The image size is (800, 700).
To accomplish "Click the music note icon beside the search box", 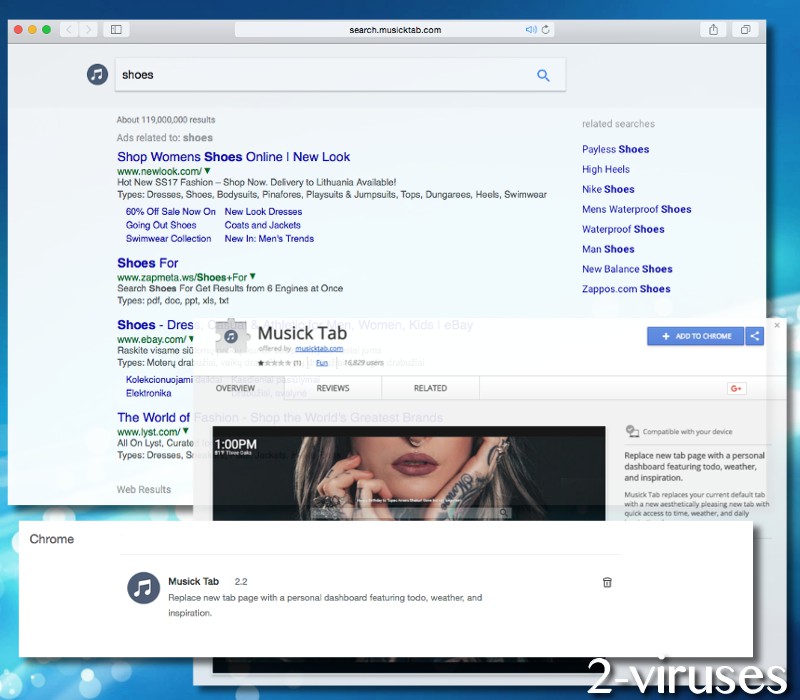I will tap(97, 74).
